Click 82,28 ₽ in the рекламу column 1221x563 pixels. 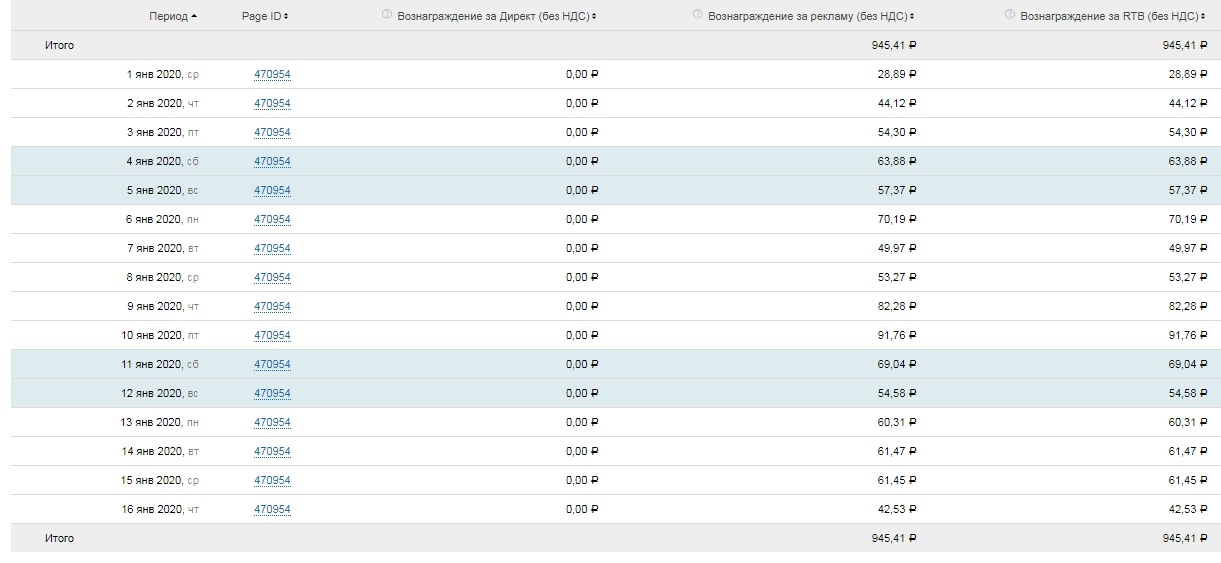coord(897,307)
